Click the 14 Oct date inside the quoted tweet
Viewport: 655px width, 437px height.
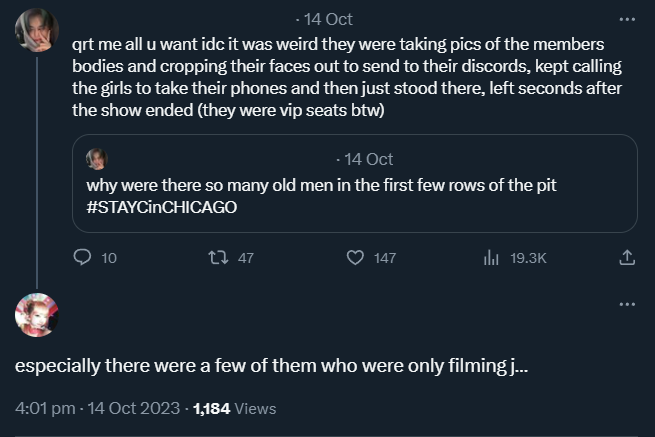[366, 159]
